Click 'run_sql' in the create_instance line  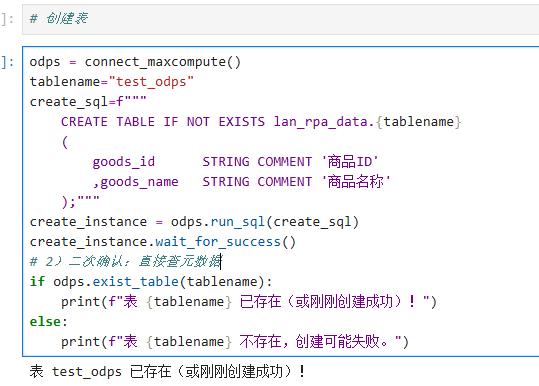(238, 222)
